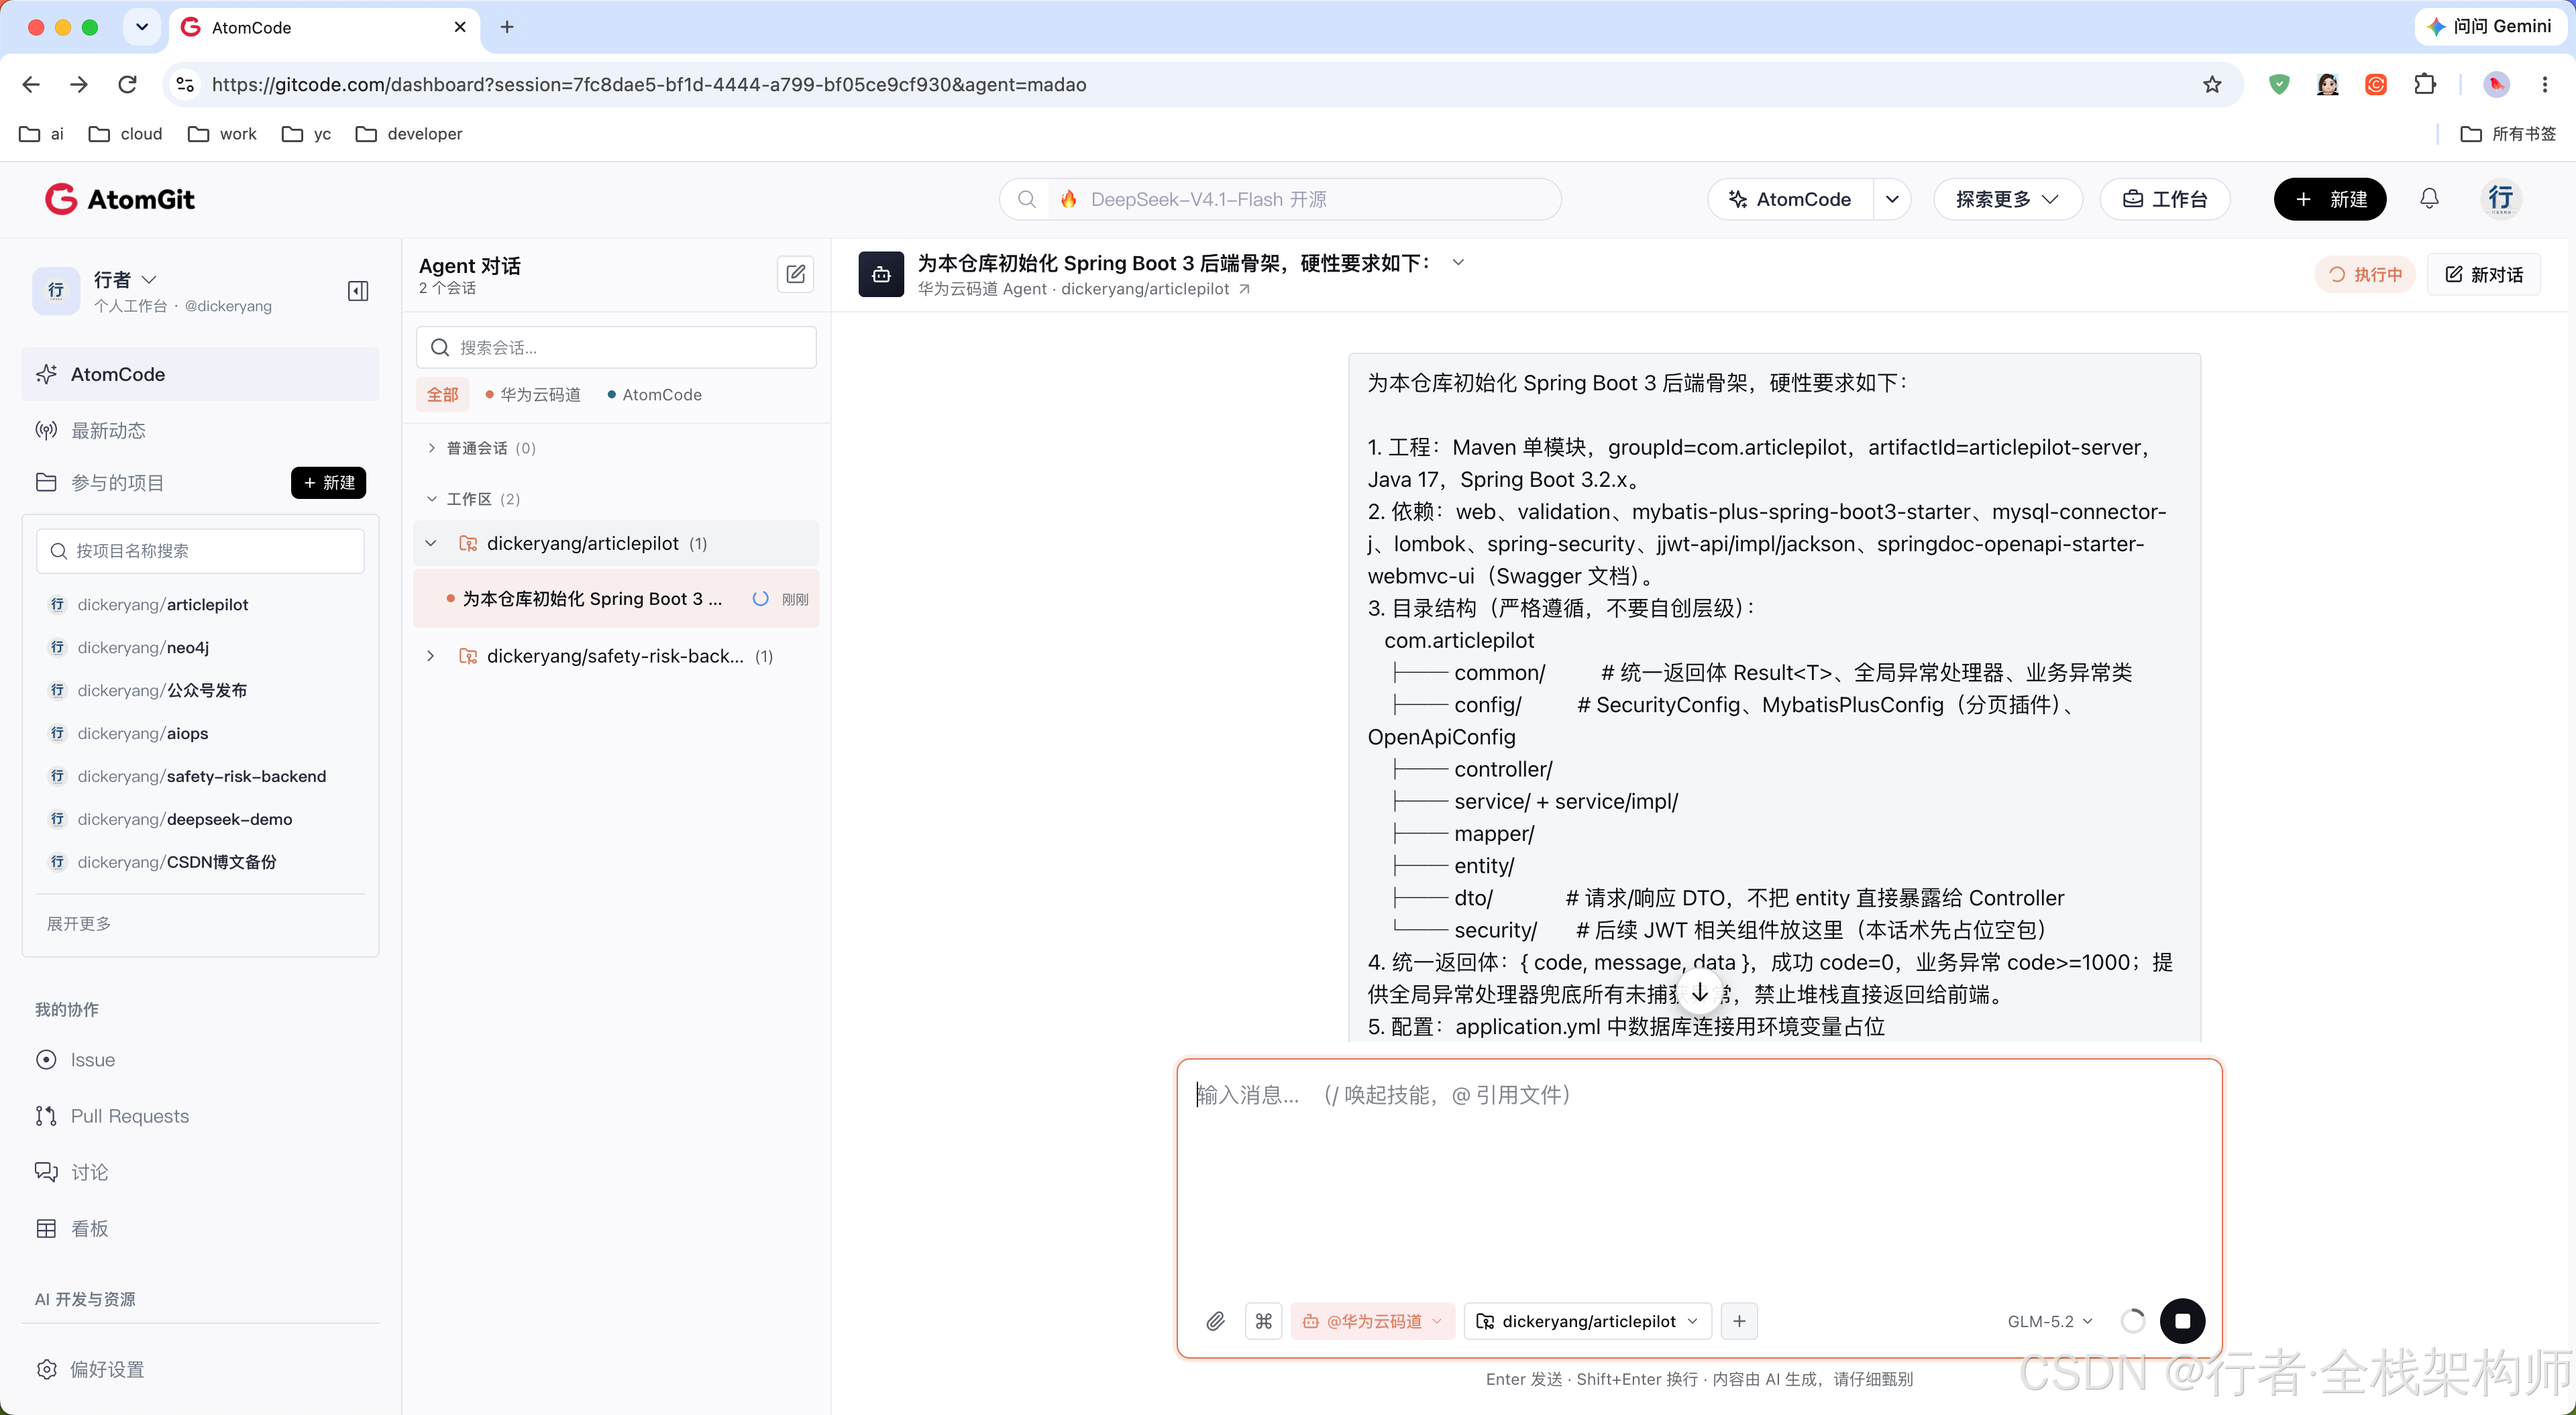Open the developer bookmarks folder
2576x1415 pixels.
(409, 134)
